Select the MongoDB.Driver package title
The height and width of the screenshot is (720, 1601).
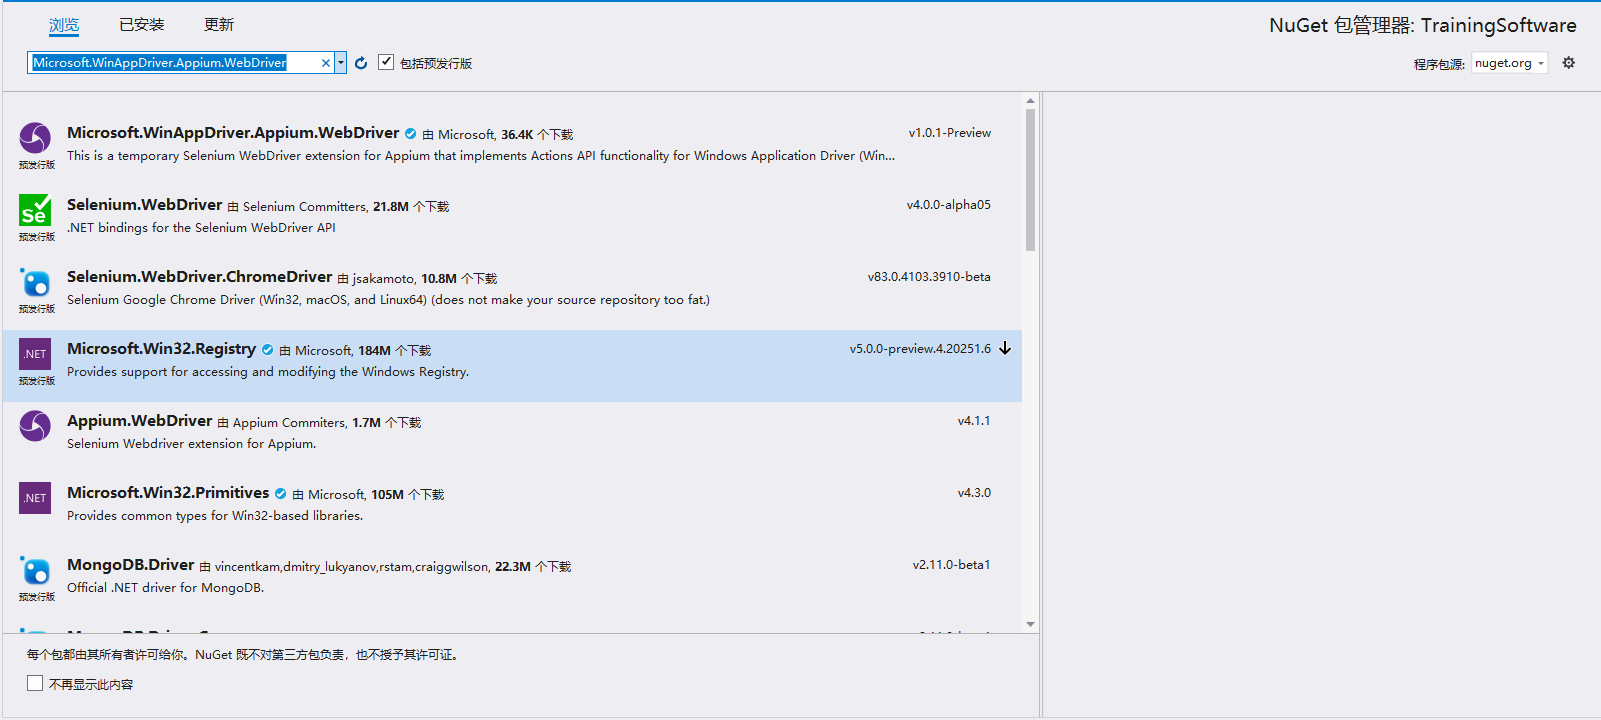131,565
